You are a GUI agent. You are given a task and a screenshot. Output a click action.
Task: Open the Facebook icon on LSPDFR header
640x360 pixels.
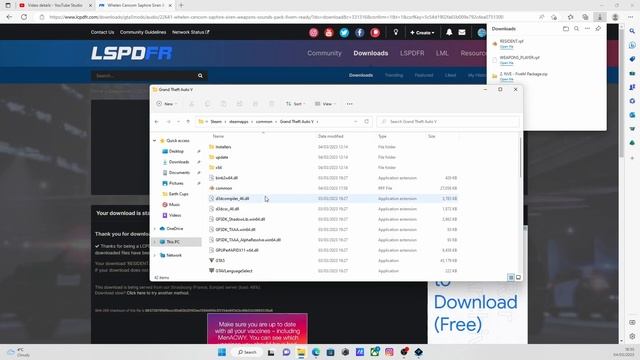pyautogui.click(x=360, y=33)
